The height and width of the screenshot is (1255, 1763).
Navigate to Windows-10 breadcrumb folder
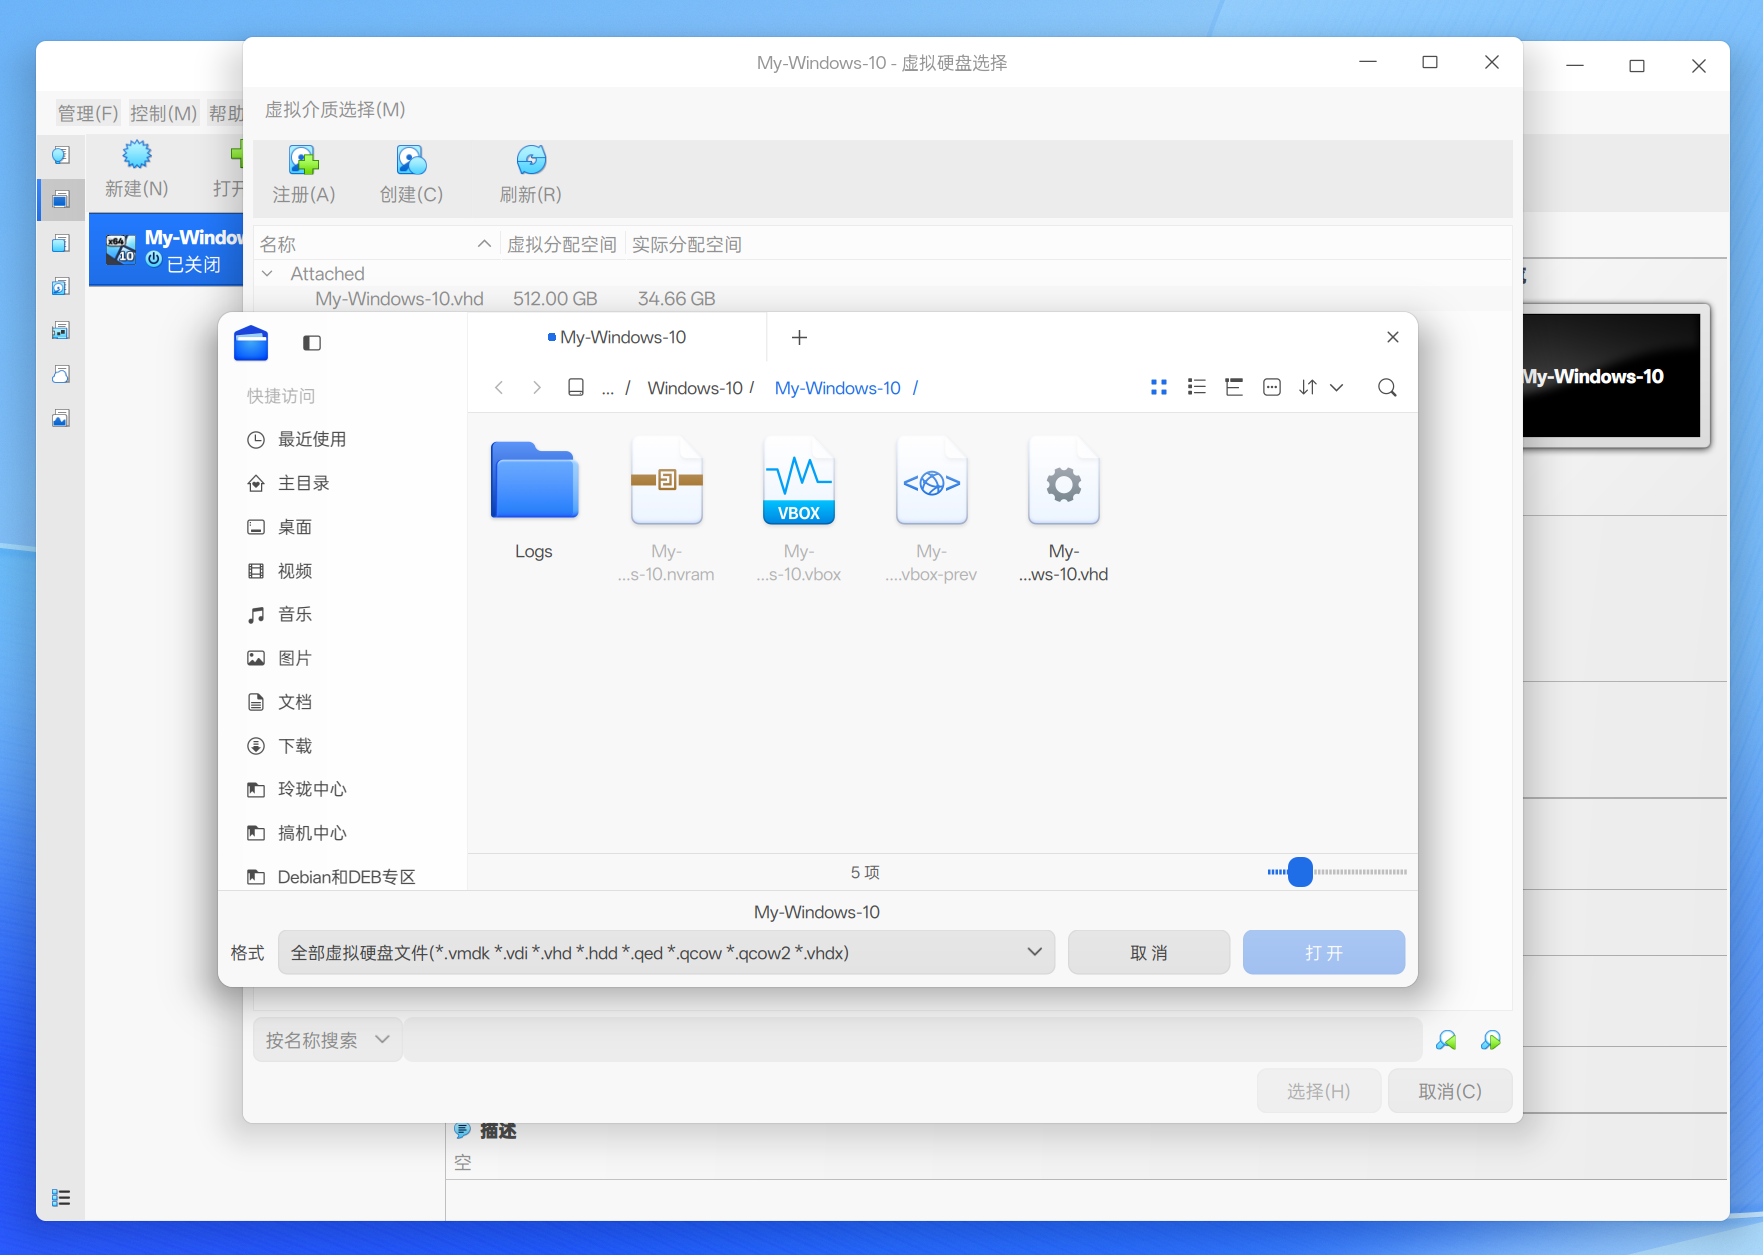695,388
